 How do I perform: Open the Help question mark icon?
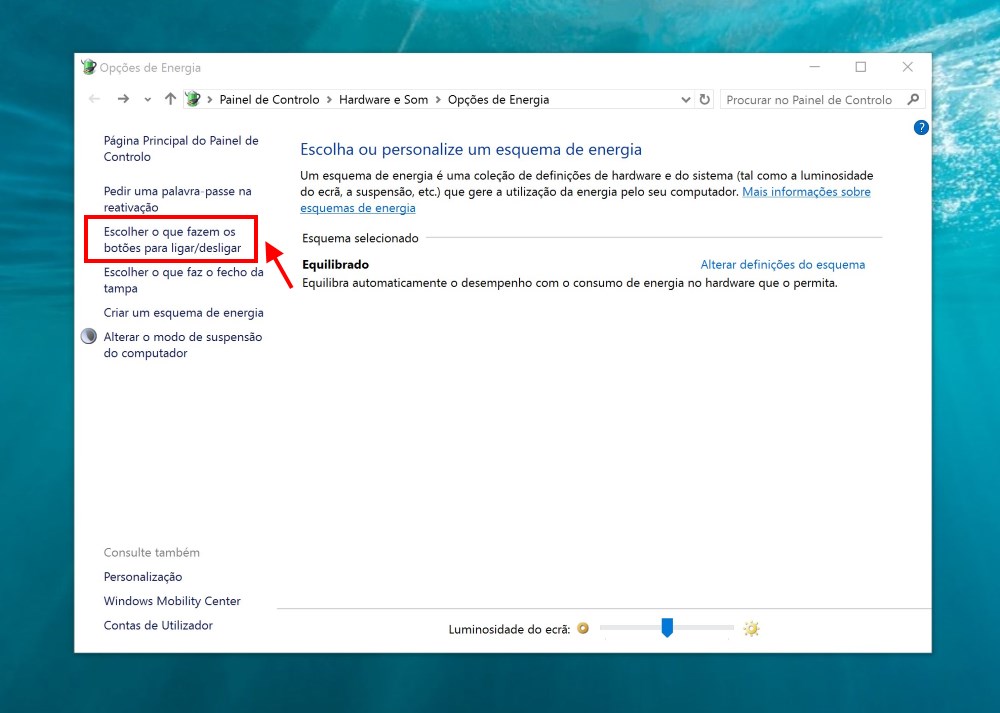click(x=920, y=127)
